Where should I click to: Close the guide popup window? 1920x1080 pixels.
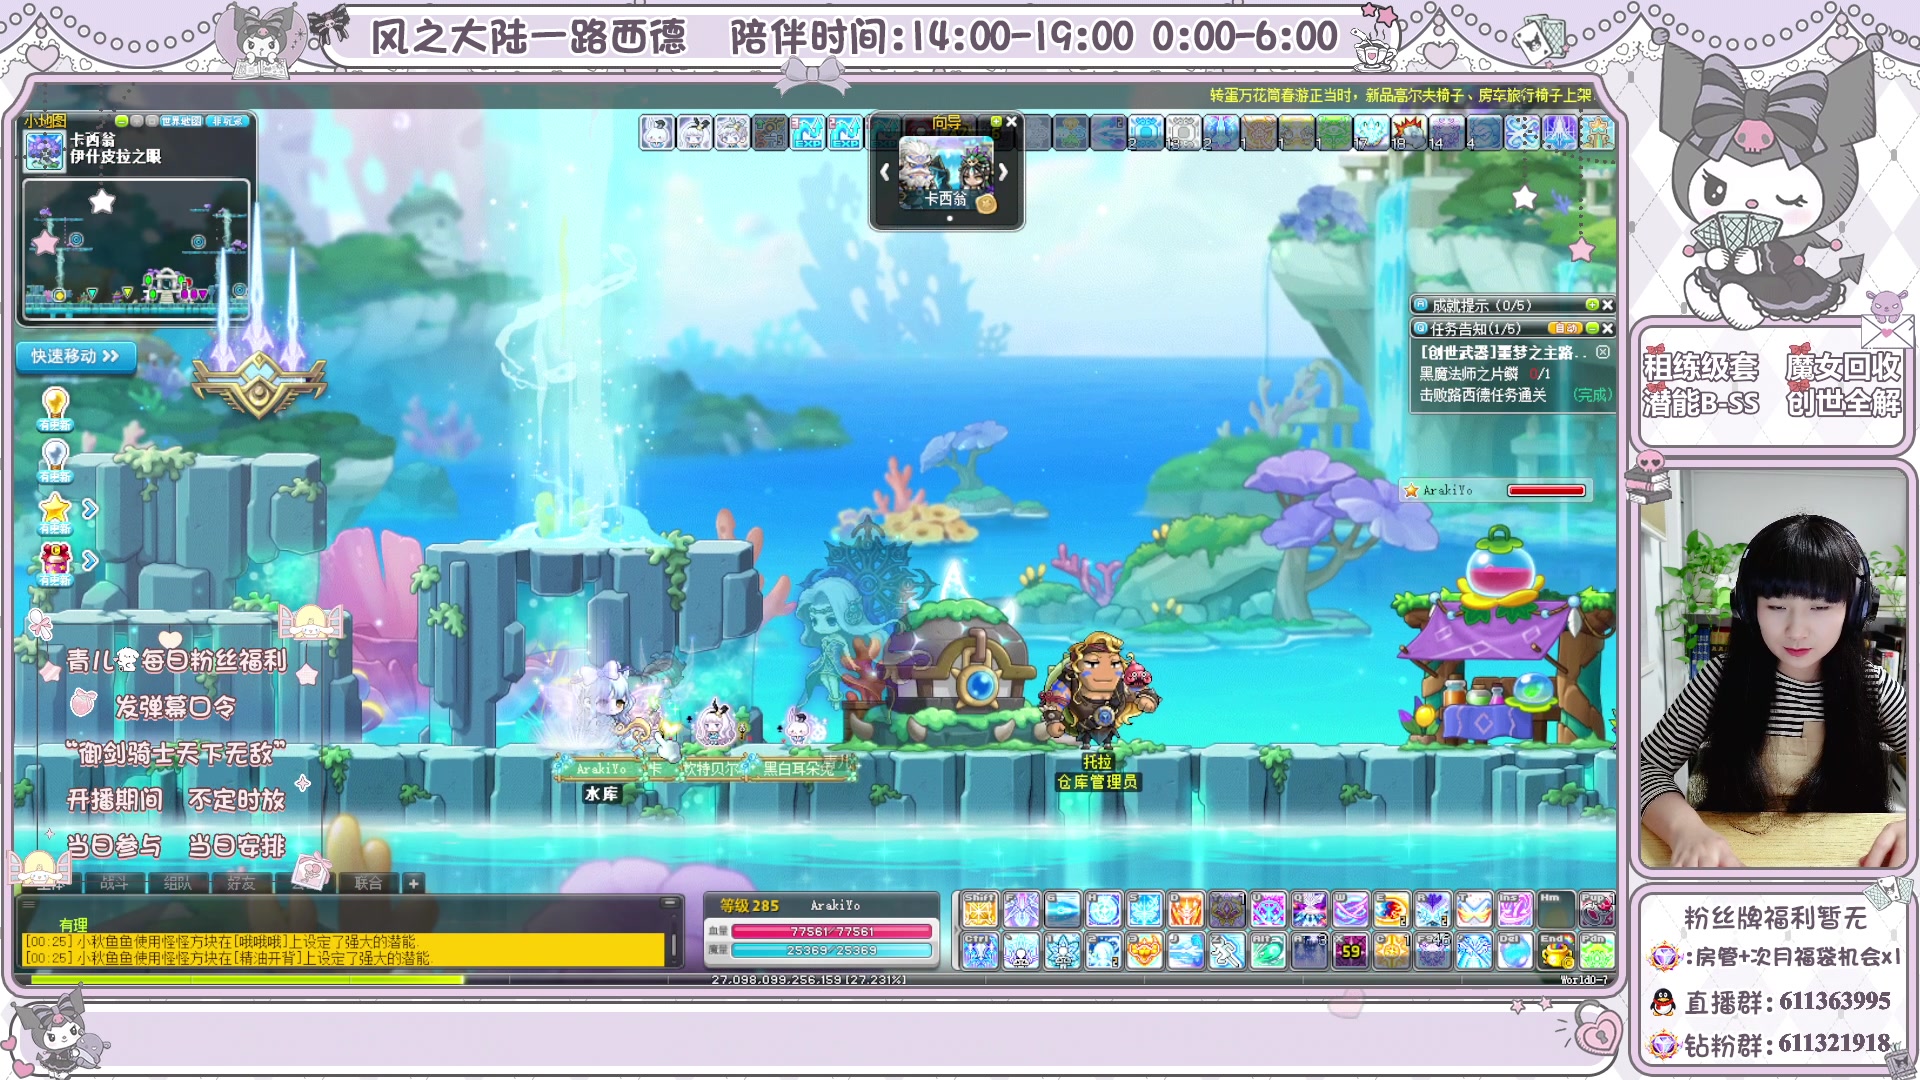pyautogui.click(x=1011, y=121)
